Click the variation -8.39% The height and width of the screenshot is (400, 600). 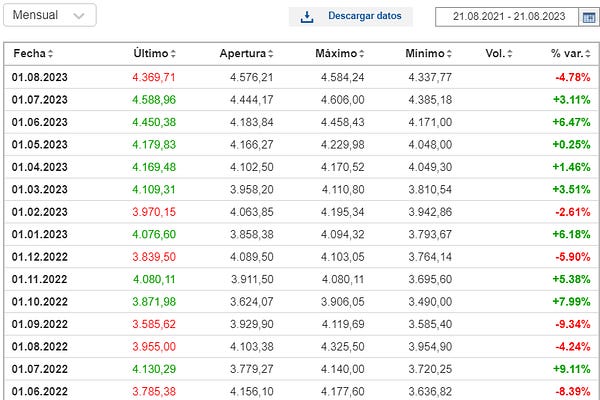(x=573, y=392)
